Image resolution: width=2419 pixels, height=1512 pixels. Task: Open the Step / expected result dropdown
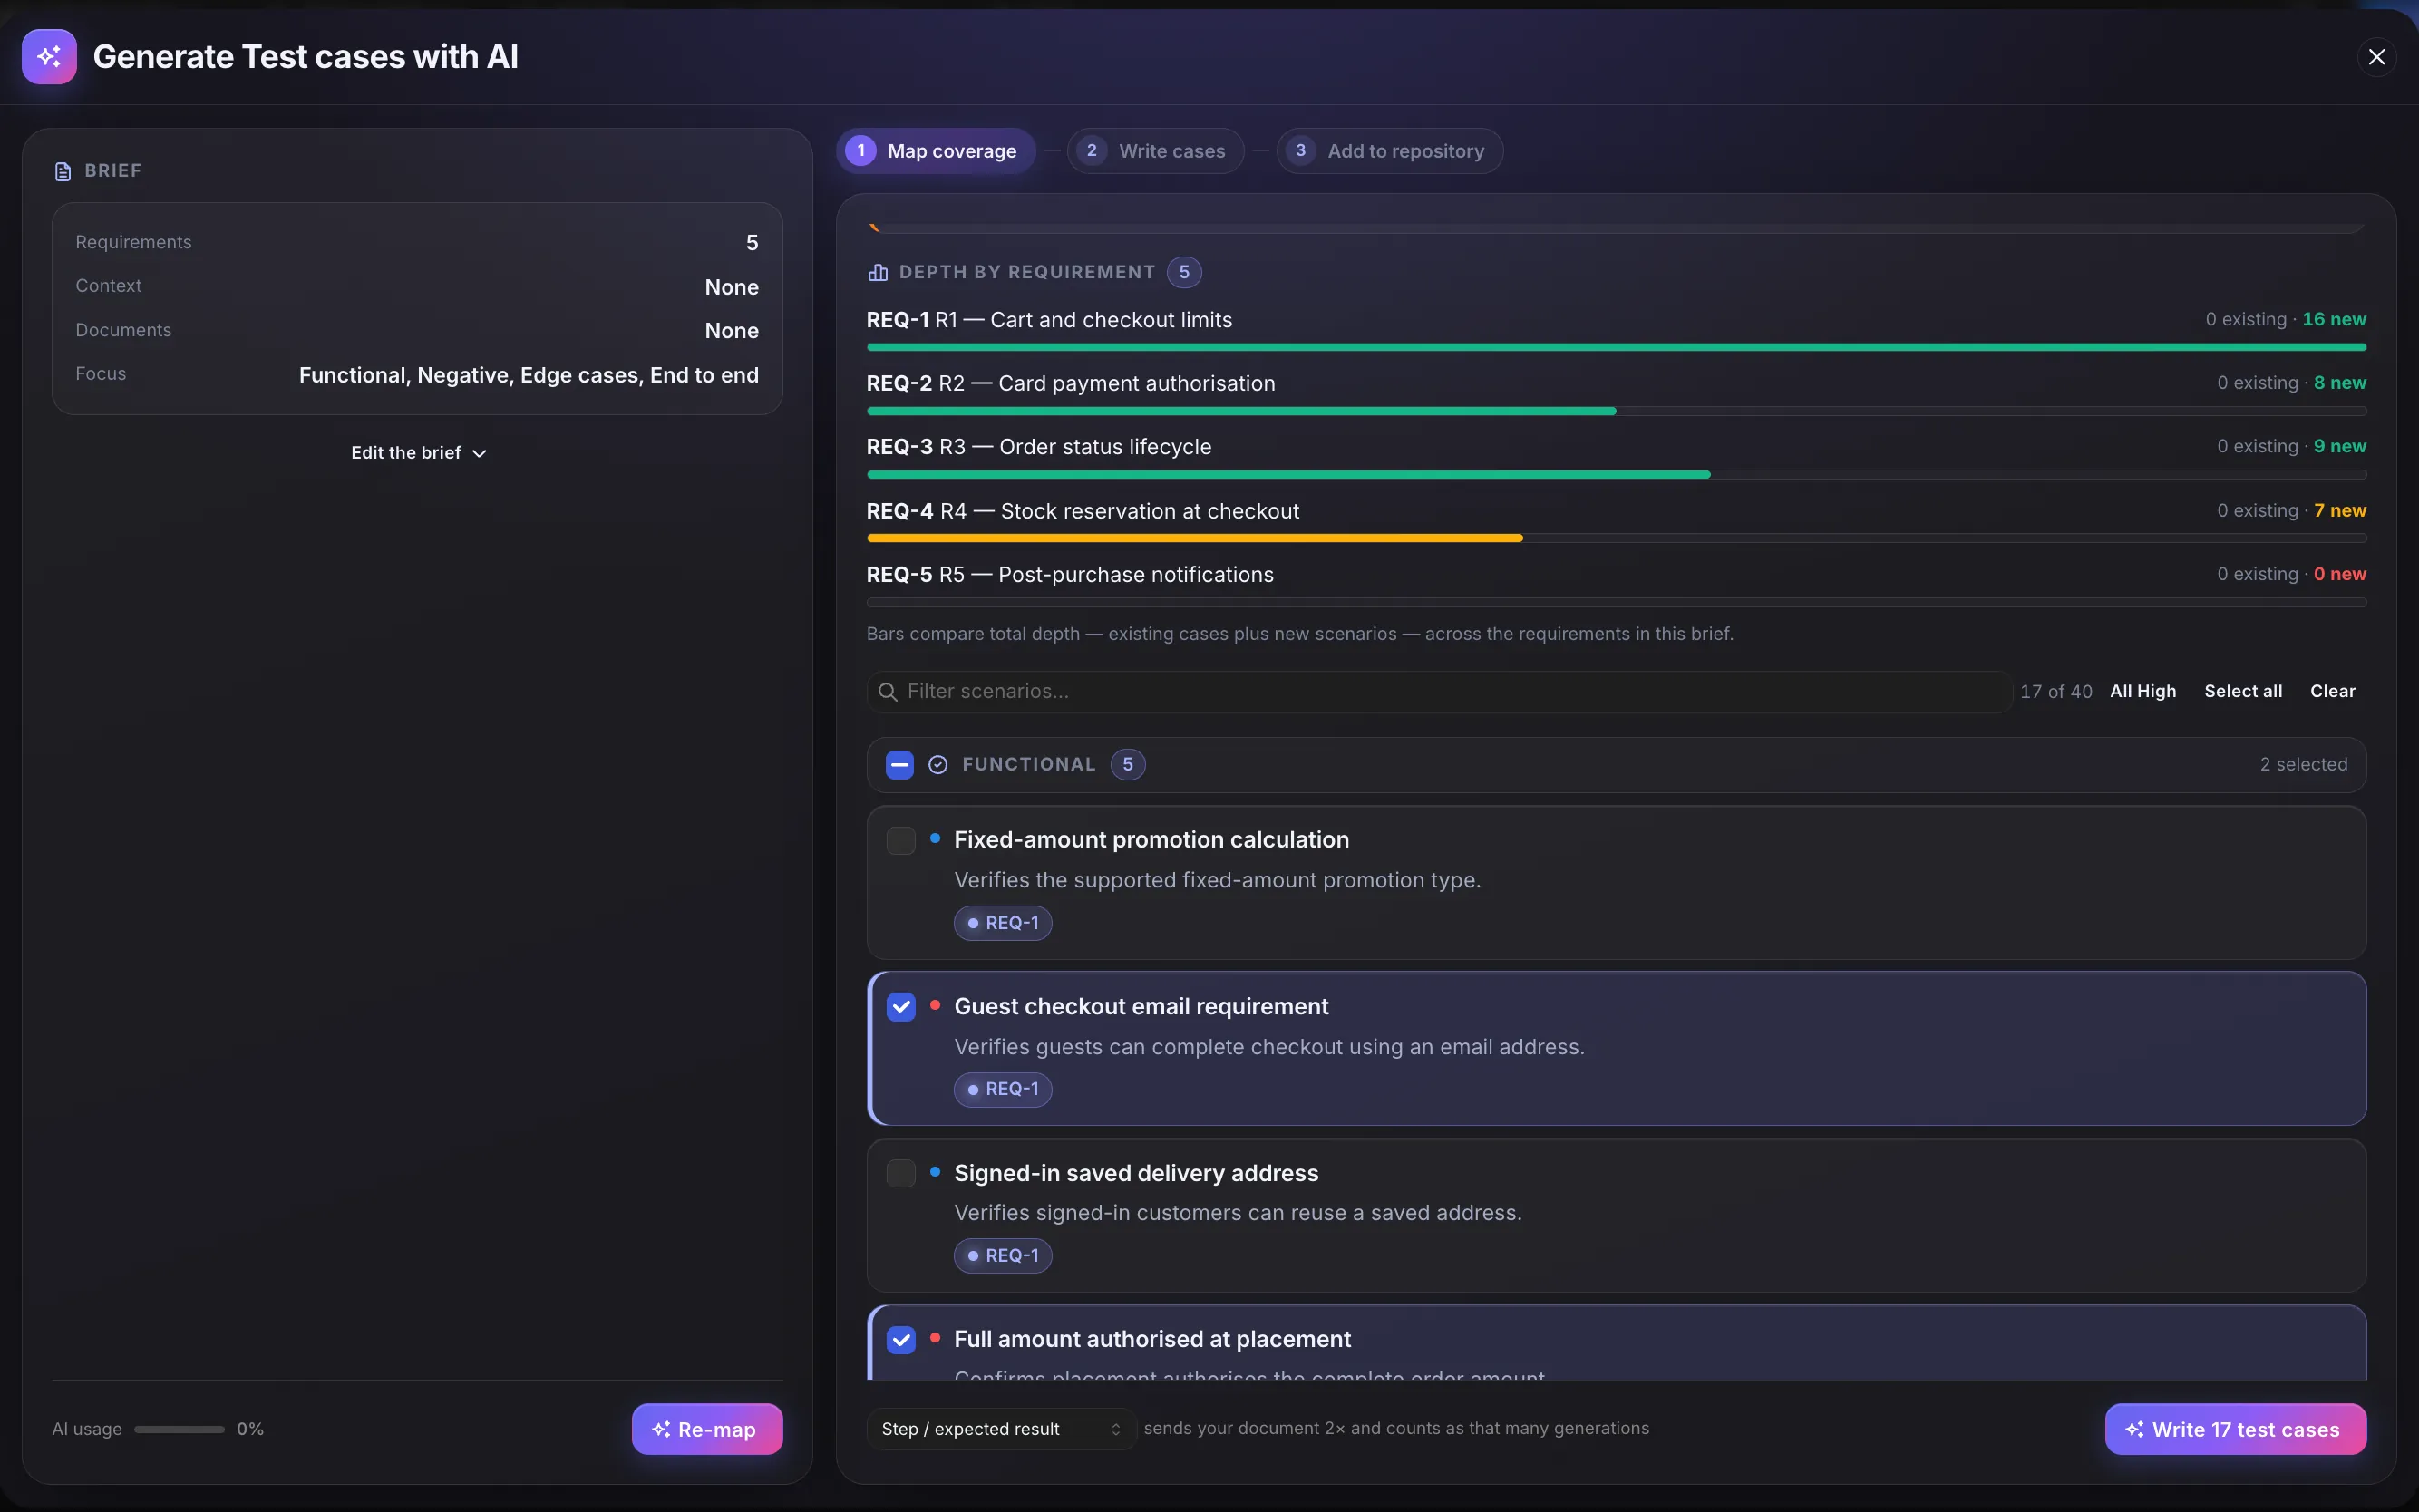pos(1001,1429)
